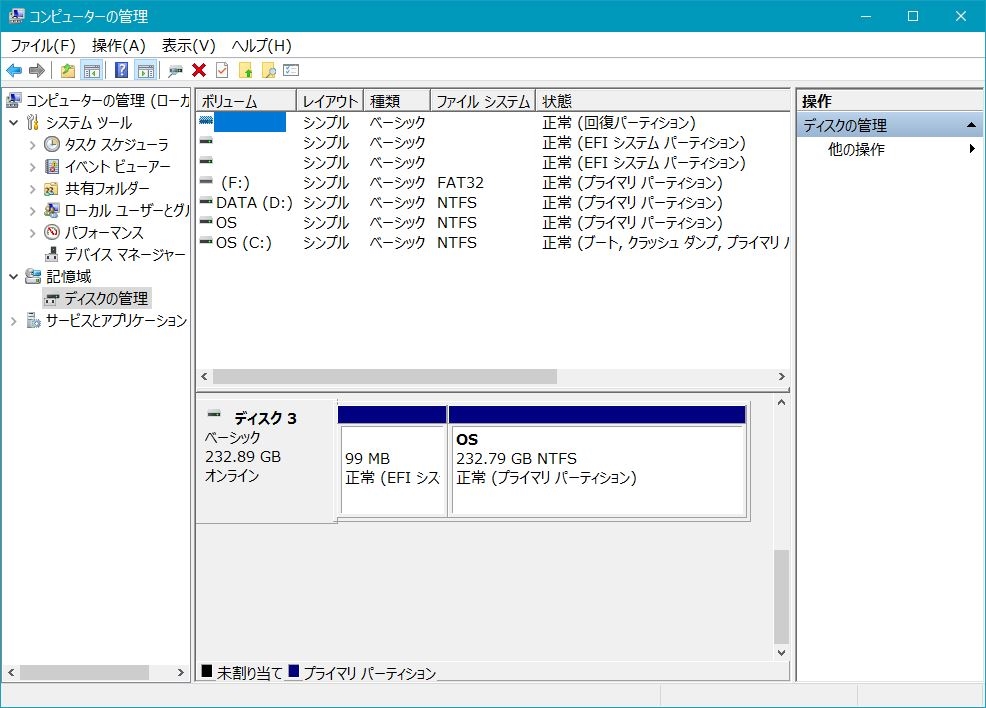The image size is (986, 708).
Task: Click the magnifier search page toolbar icon
Action: click(269, 70)
